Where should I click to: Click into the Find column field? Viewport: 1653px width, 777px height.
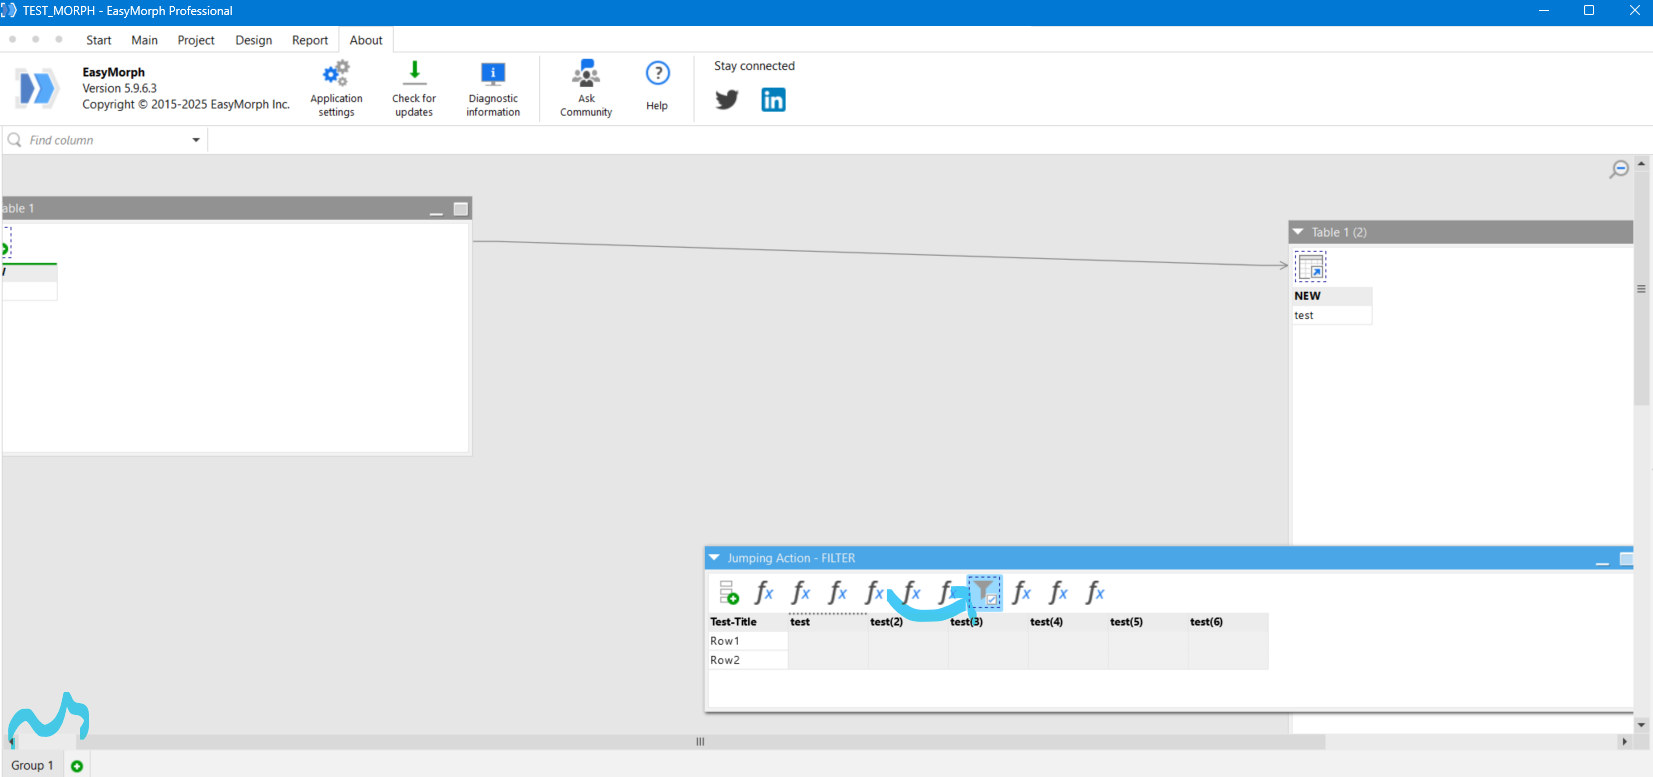tap(107, 140)
